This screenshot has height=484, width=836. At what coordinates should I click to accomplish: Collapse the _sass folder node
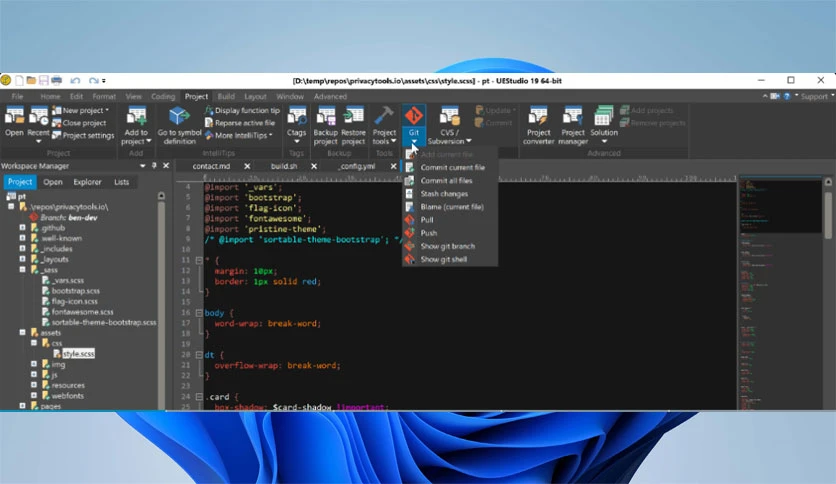coord(22,270)
